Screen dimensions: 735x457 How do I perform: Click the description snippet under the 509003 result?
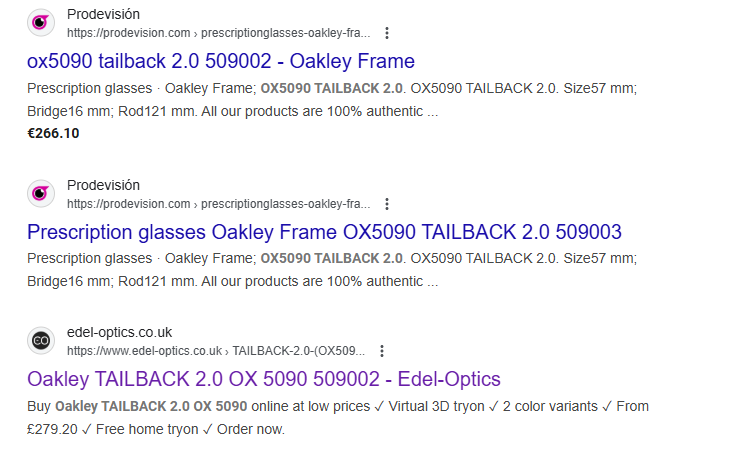[x=332, y=270]
